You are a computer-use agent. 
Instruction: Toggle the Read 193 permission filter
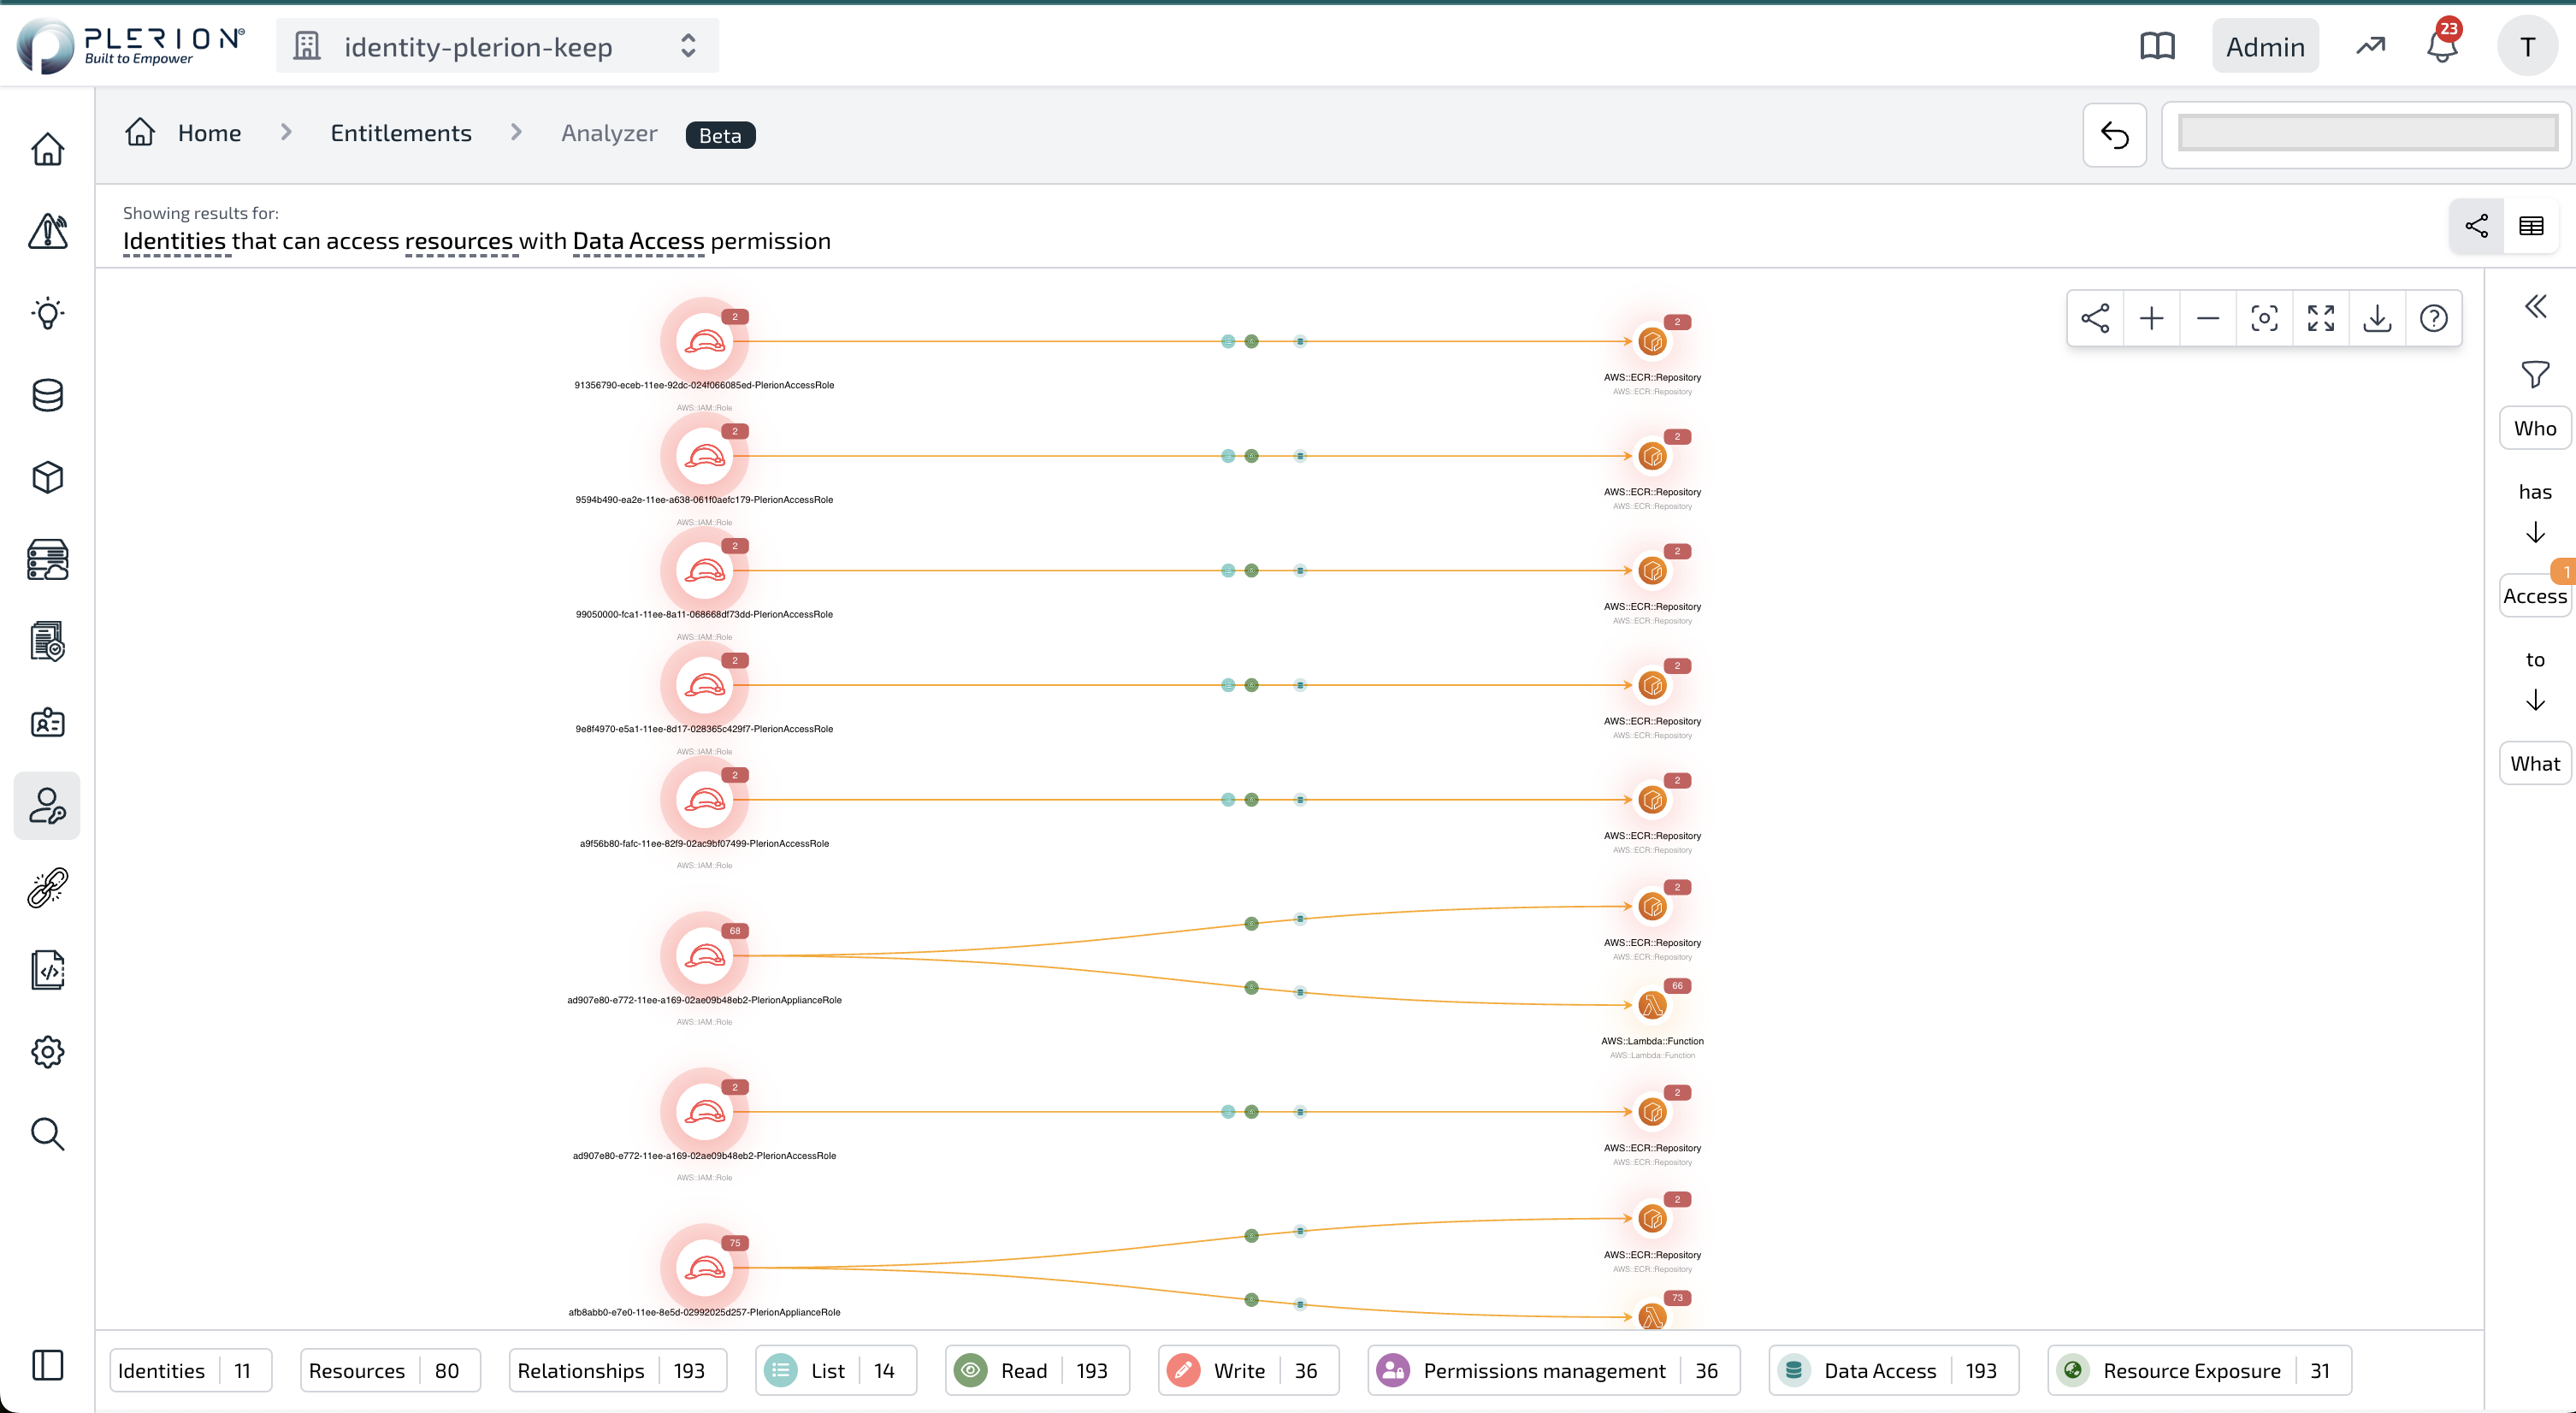coord(1037,1370)
